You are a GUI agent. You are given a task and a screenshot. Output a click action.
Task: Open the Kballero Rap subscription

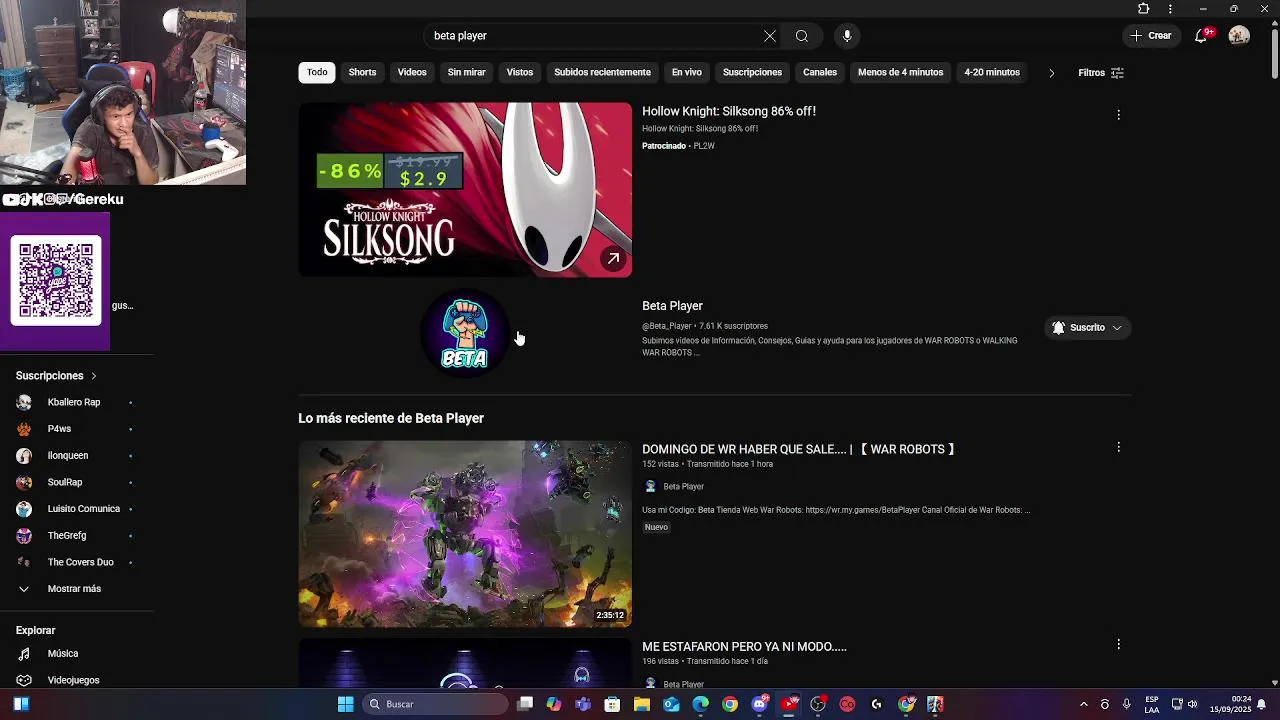tap(76, 402)
